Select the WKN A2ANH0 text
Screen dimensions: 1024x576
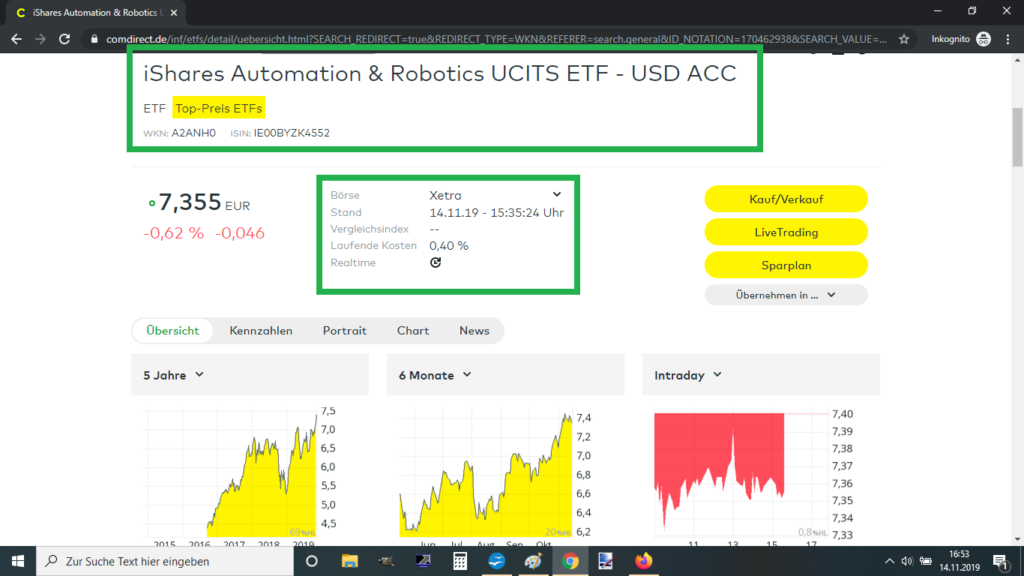(x=193, y=133)
